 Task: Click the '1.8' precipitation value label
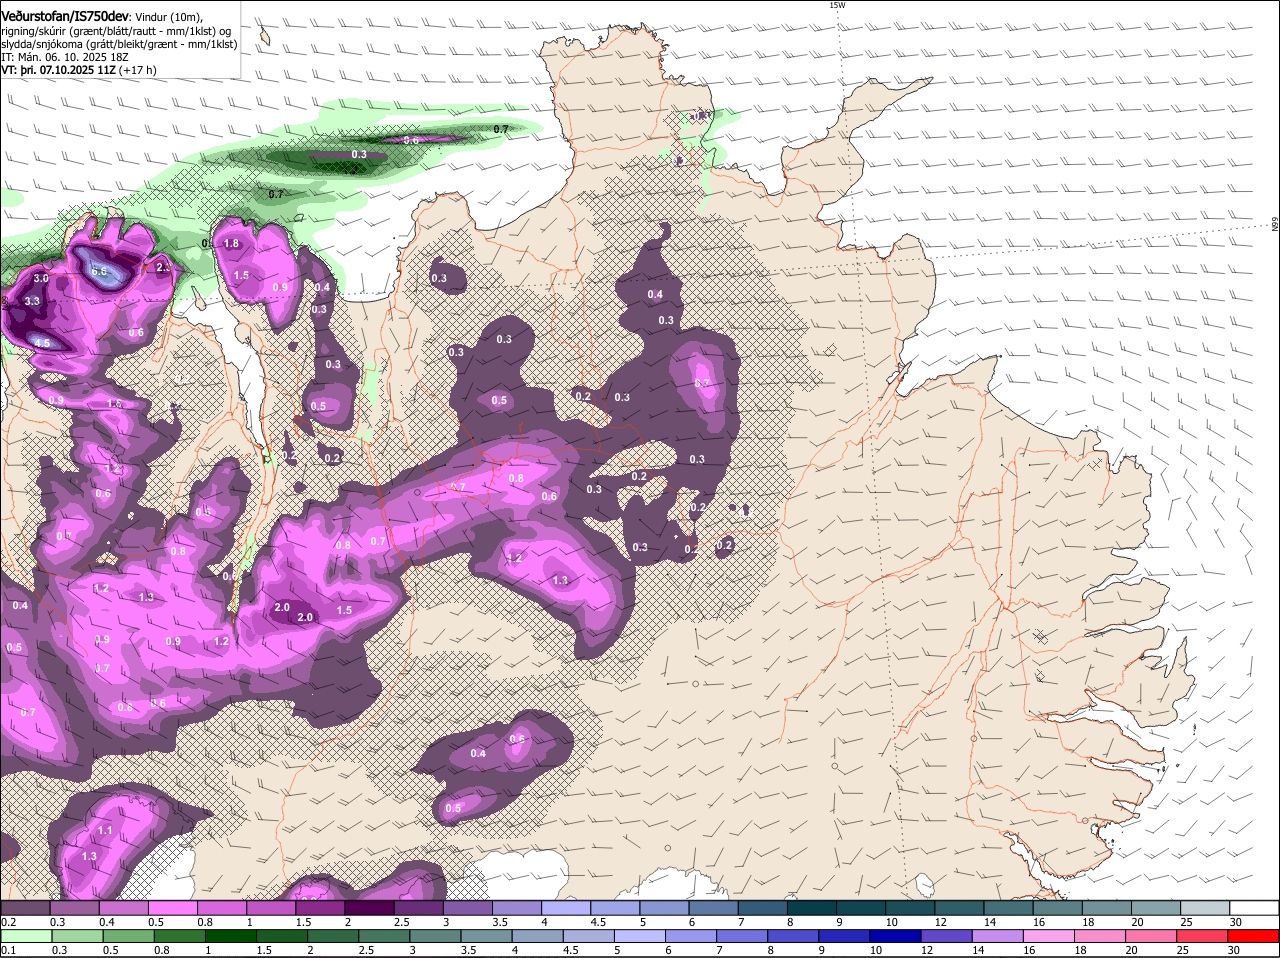(232, 243)
